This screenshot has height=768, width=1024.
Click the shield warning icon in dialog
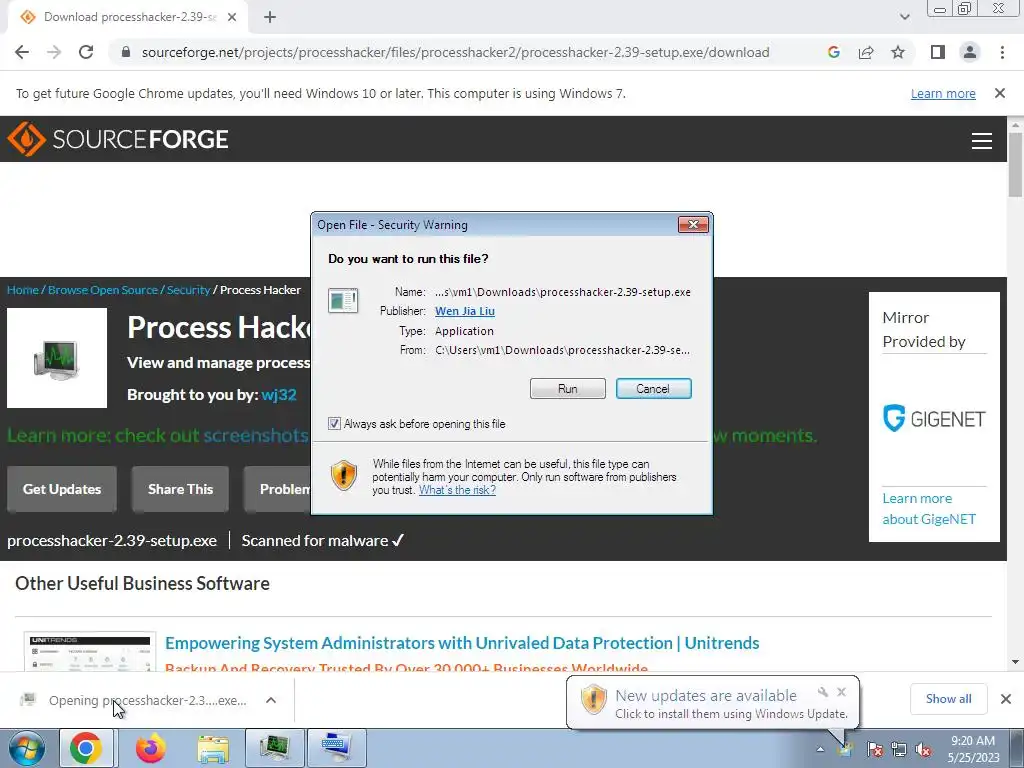[x=344, y=475]
